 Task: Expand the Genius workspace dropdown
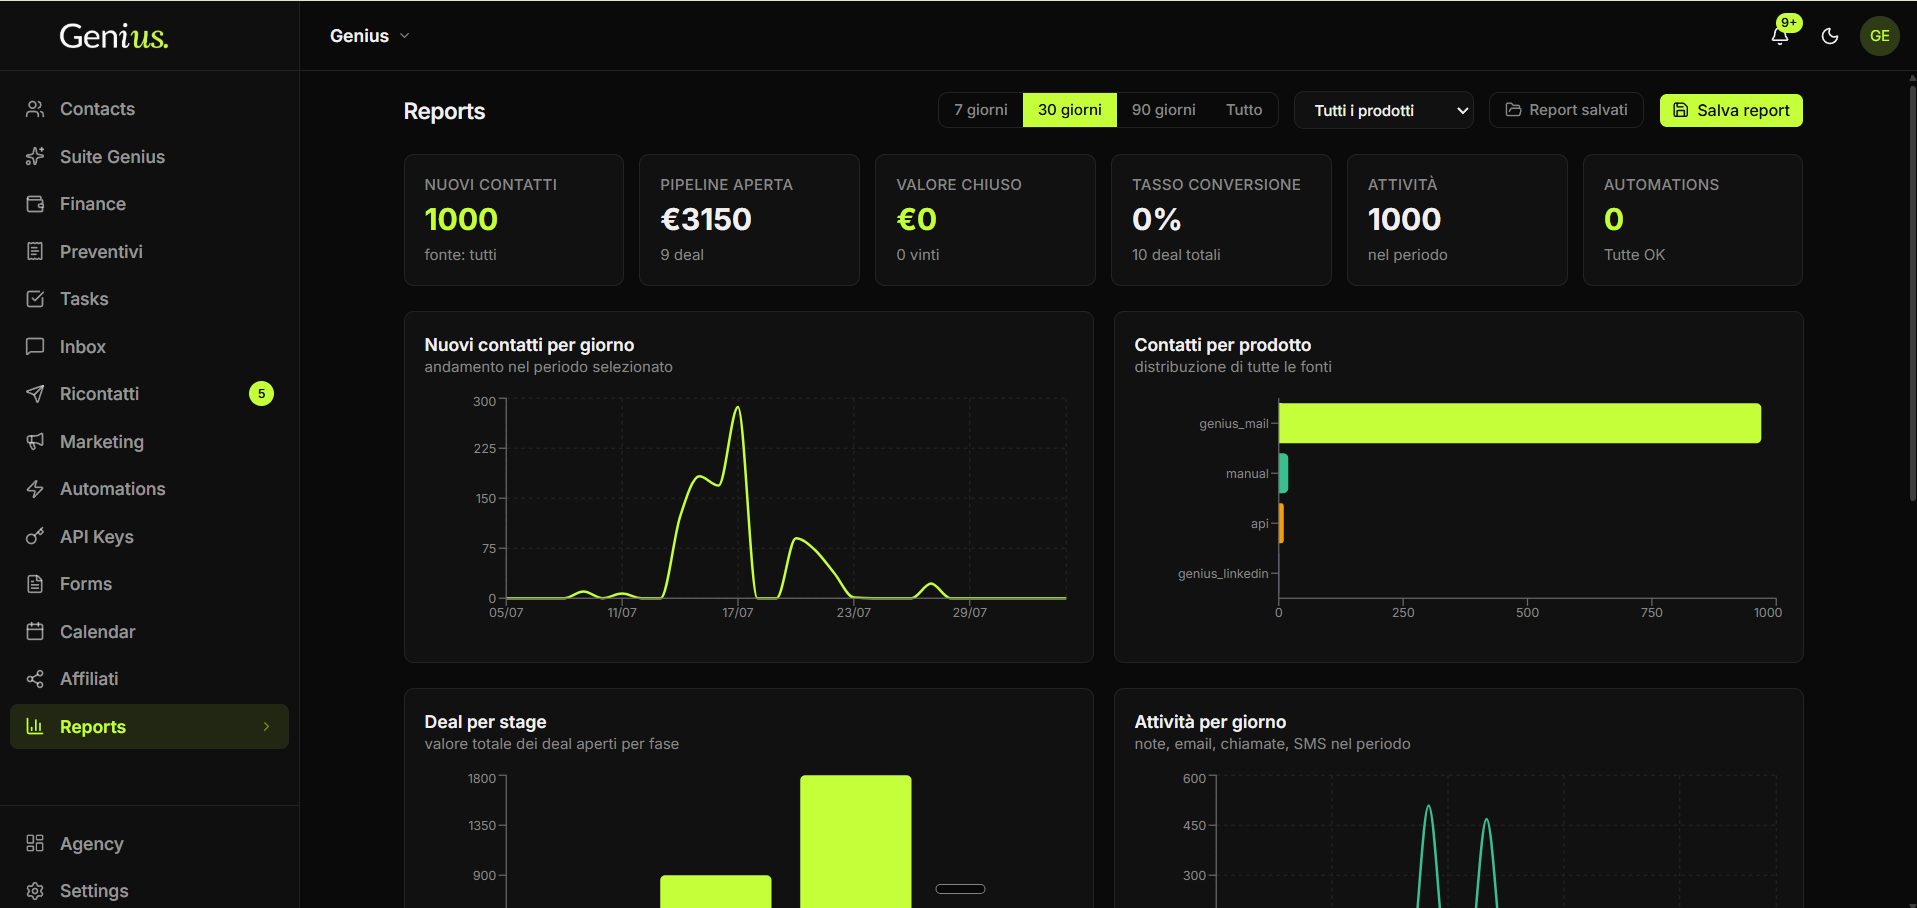(x=370, y=36)
